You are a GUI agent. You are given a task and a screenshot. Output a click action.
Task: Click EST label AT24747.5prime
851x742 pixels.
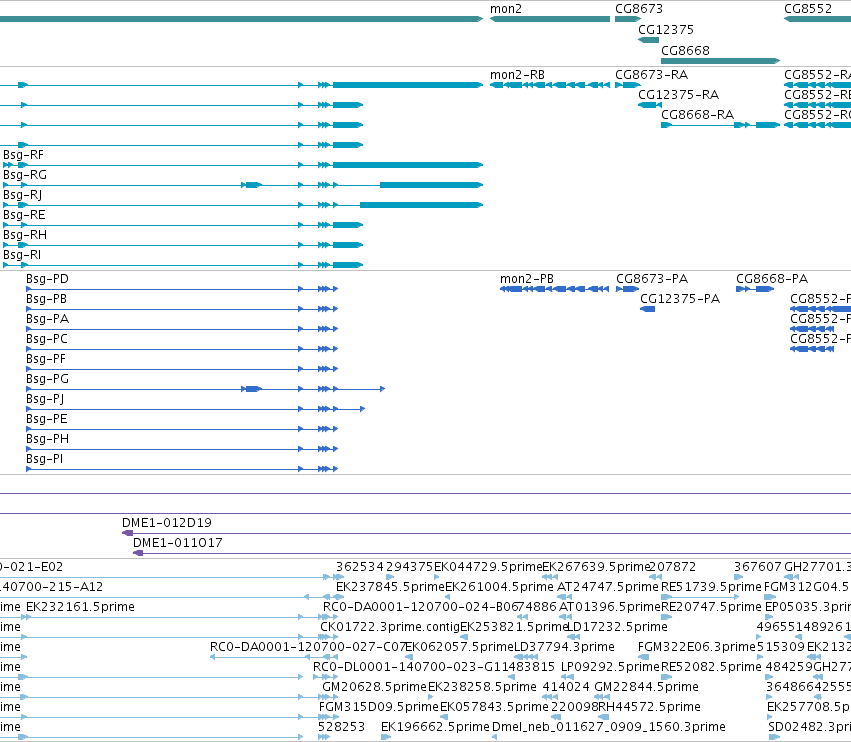click(608, 587)
